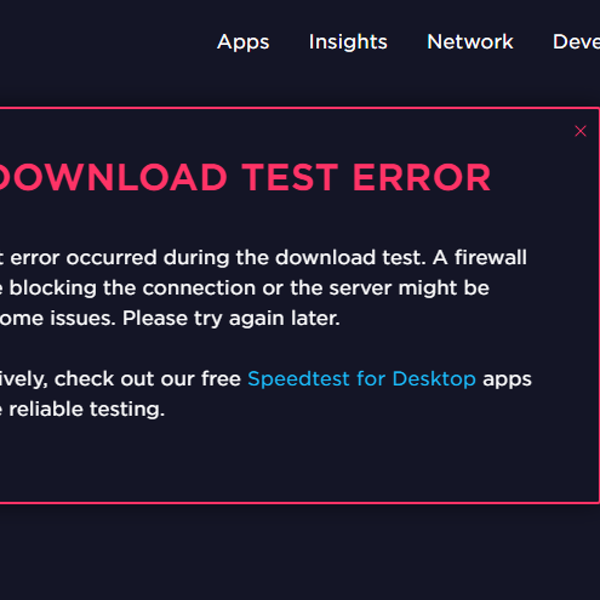Follow the Speedtest for Desktop link
Viewport: 600px width, 600px height.
(362, 379)
